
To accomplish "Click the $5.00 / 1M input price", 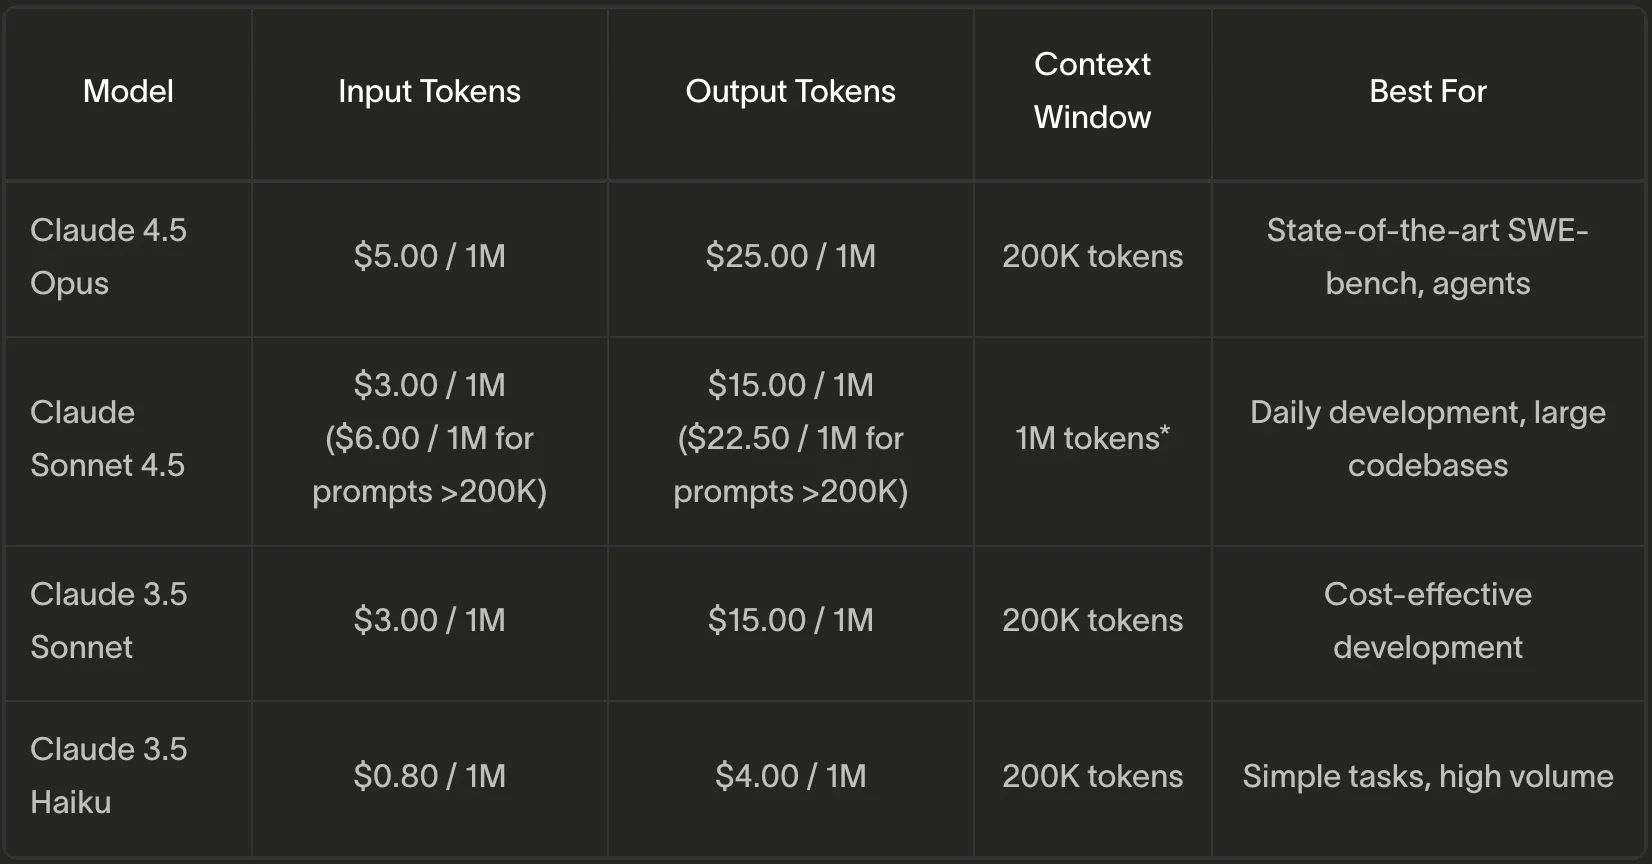I will pos(429,257).
